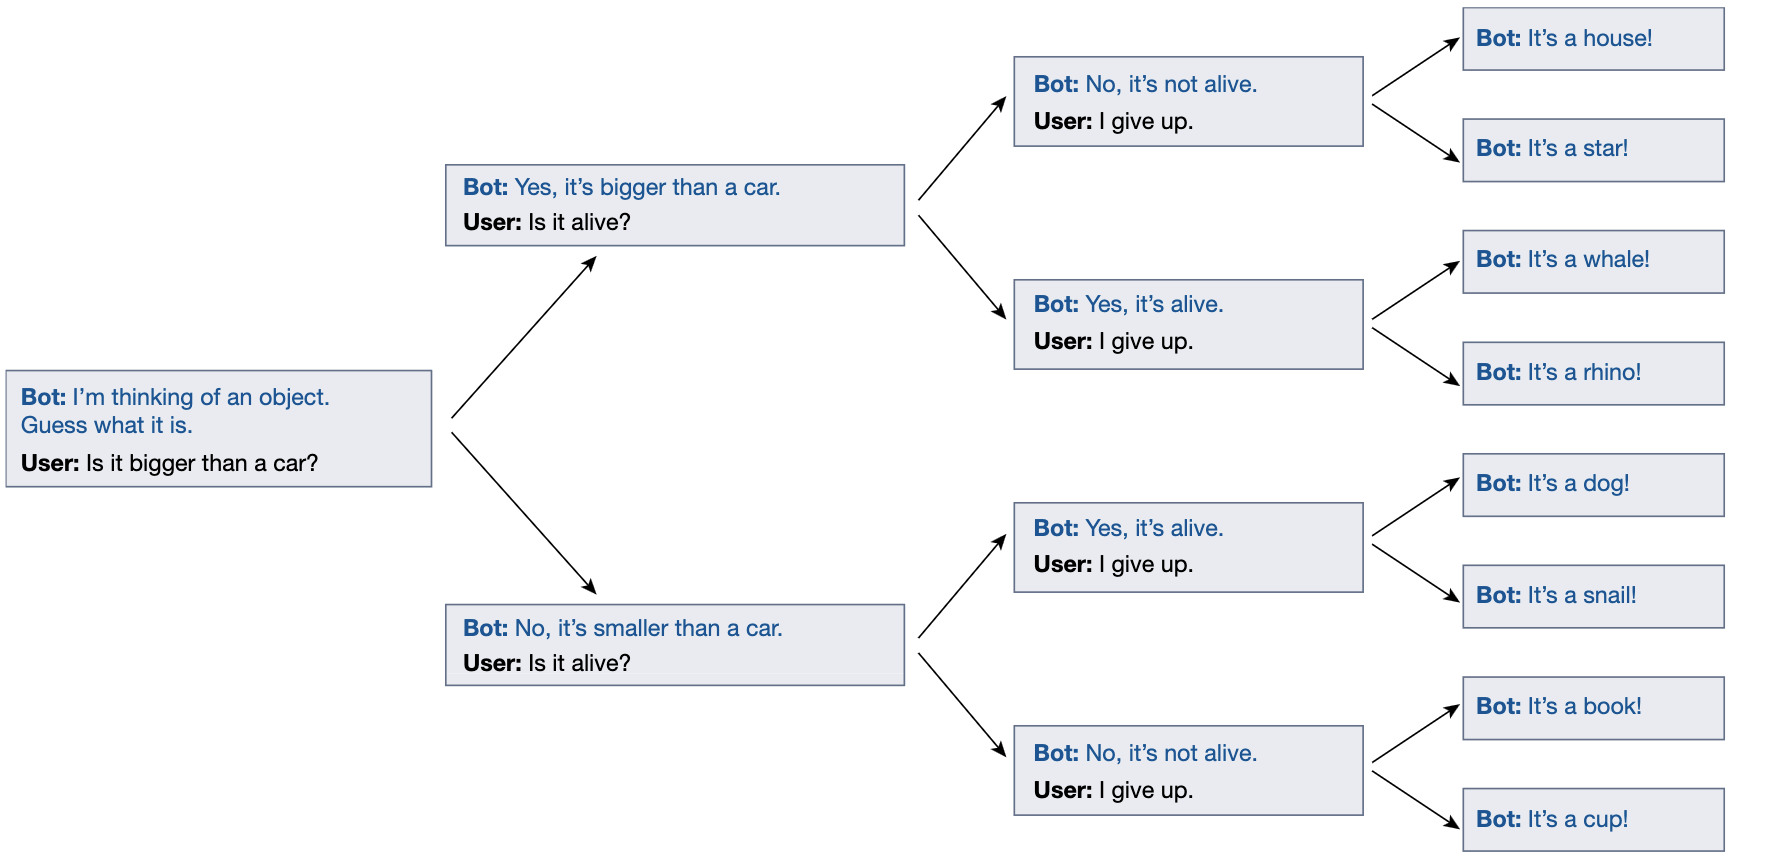Select the "No, it's smaller than a car" box
The image size is (1780, 862).
tap(674, 644)
